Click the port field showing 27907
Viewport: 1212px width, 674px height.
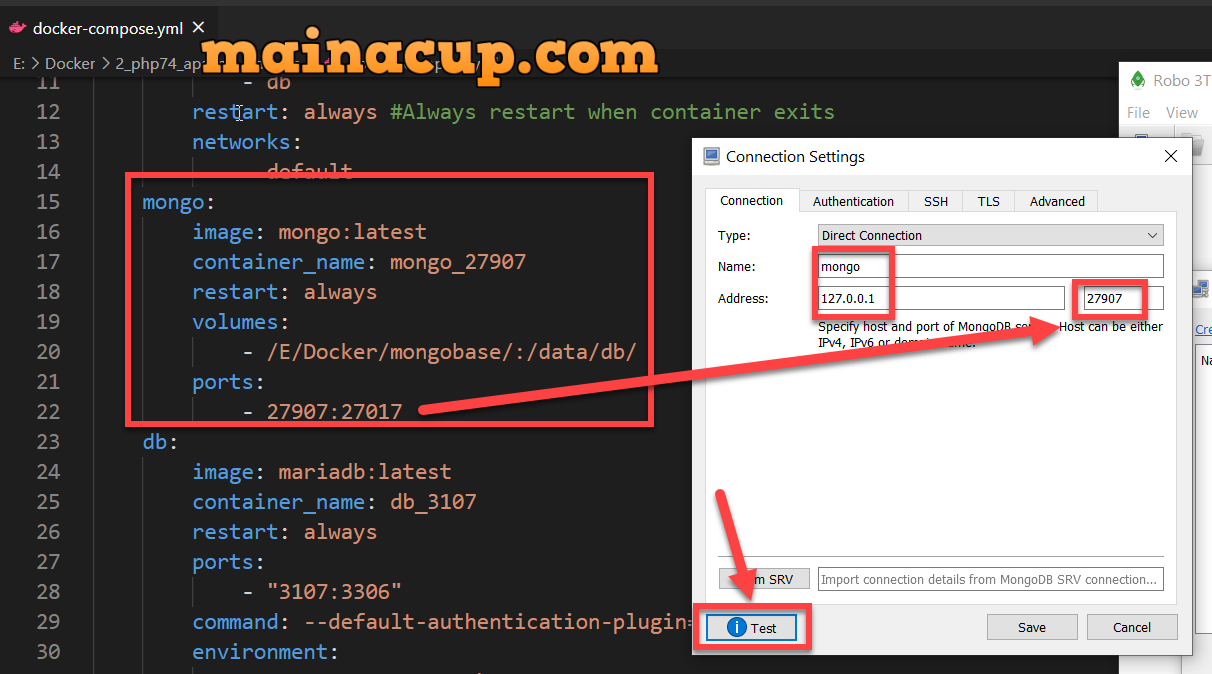pos(1123,298)
